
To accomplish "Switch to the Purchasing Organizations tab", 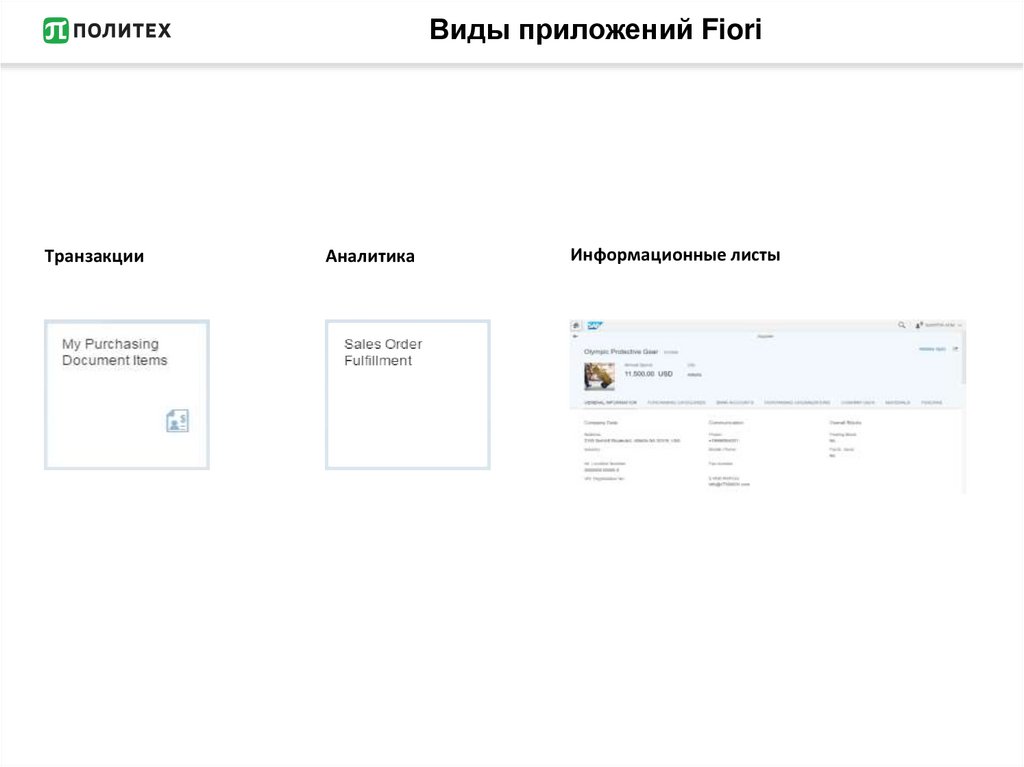I will pyautogui.click(x=797, y=402).
